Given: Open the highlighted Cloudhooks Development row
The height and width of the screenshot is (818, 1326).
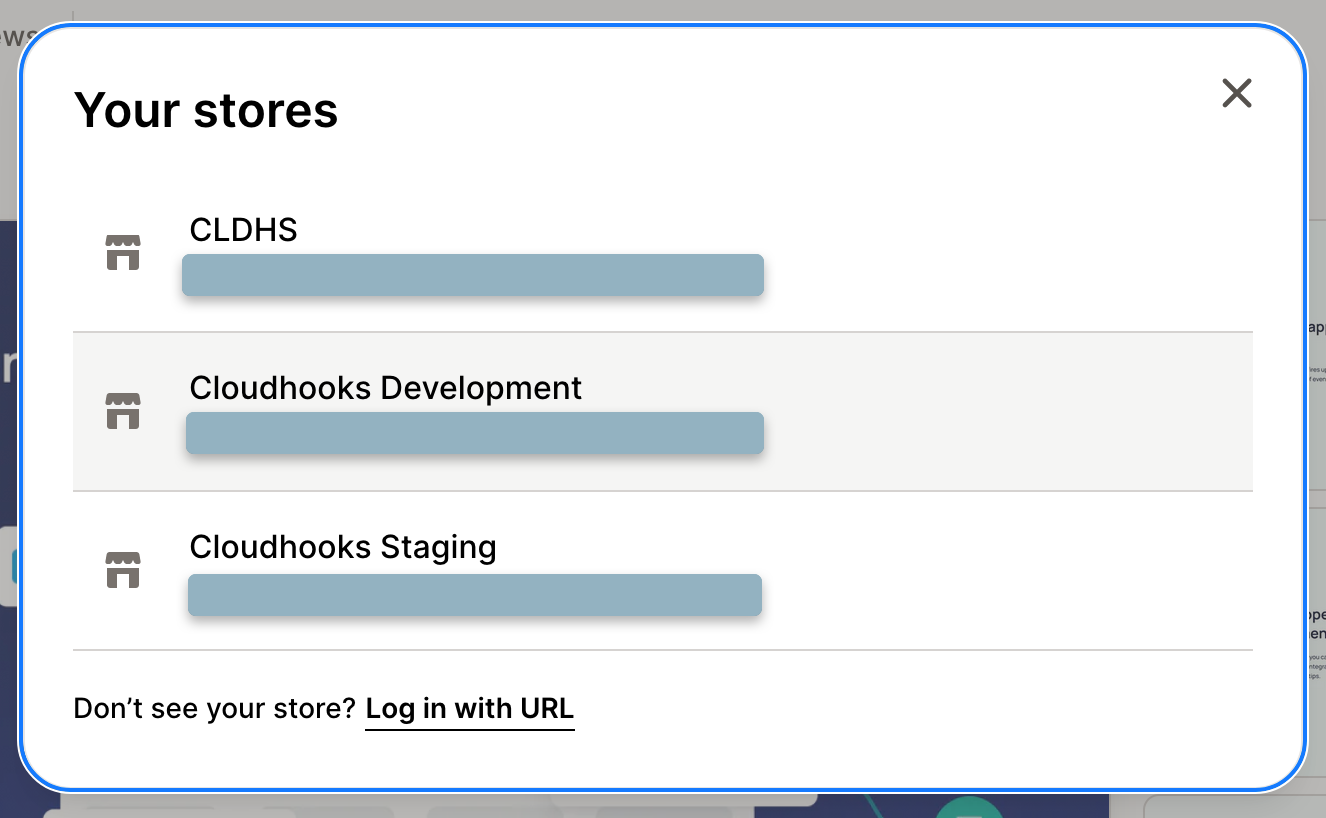Looking at the screenshot, I should coord(662,410).
